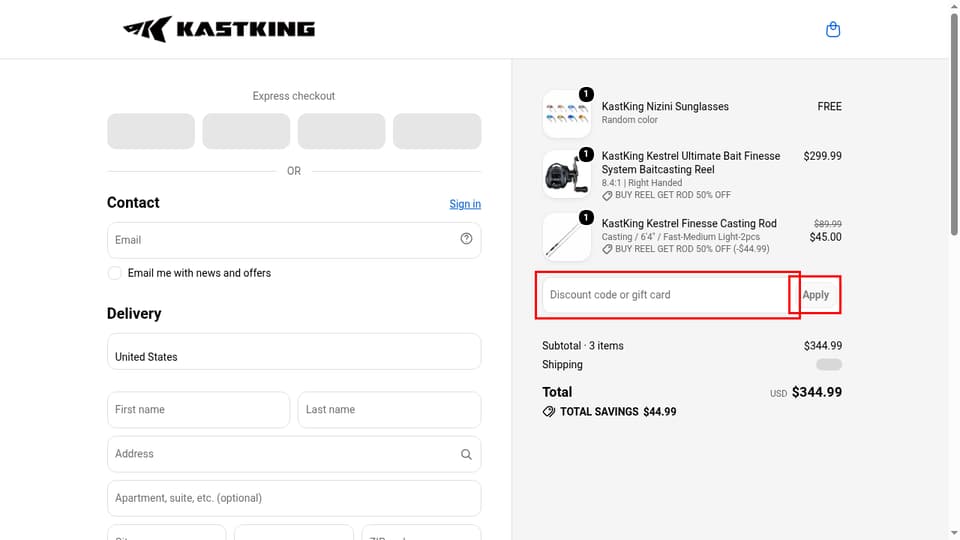Focus the Discount code or gift card field
This screenshot has height=540, width=960.
coord(666,295)
